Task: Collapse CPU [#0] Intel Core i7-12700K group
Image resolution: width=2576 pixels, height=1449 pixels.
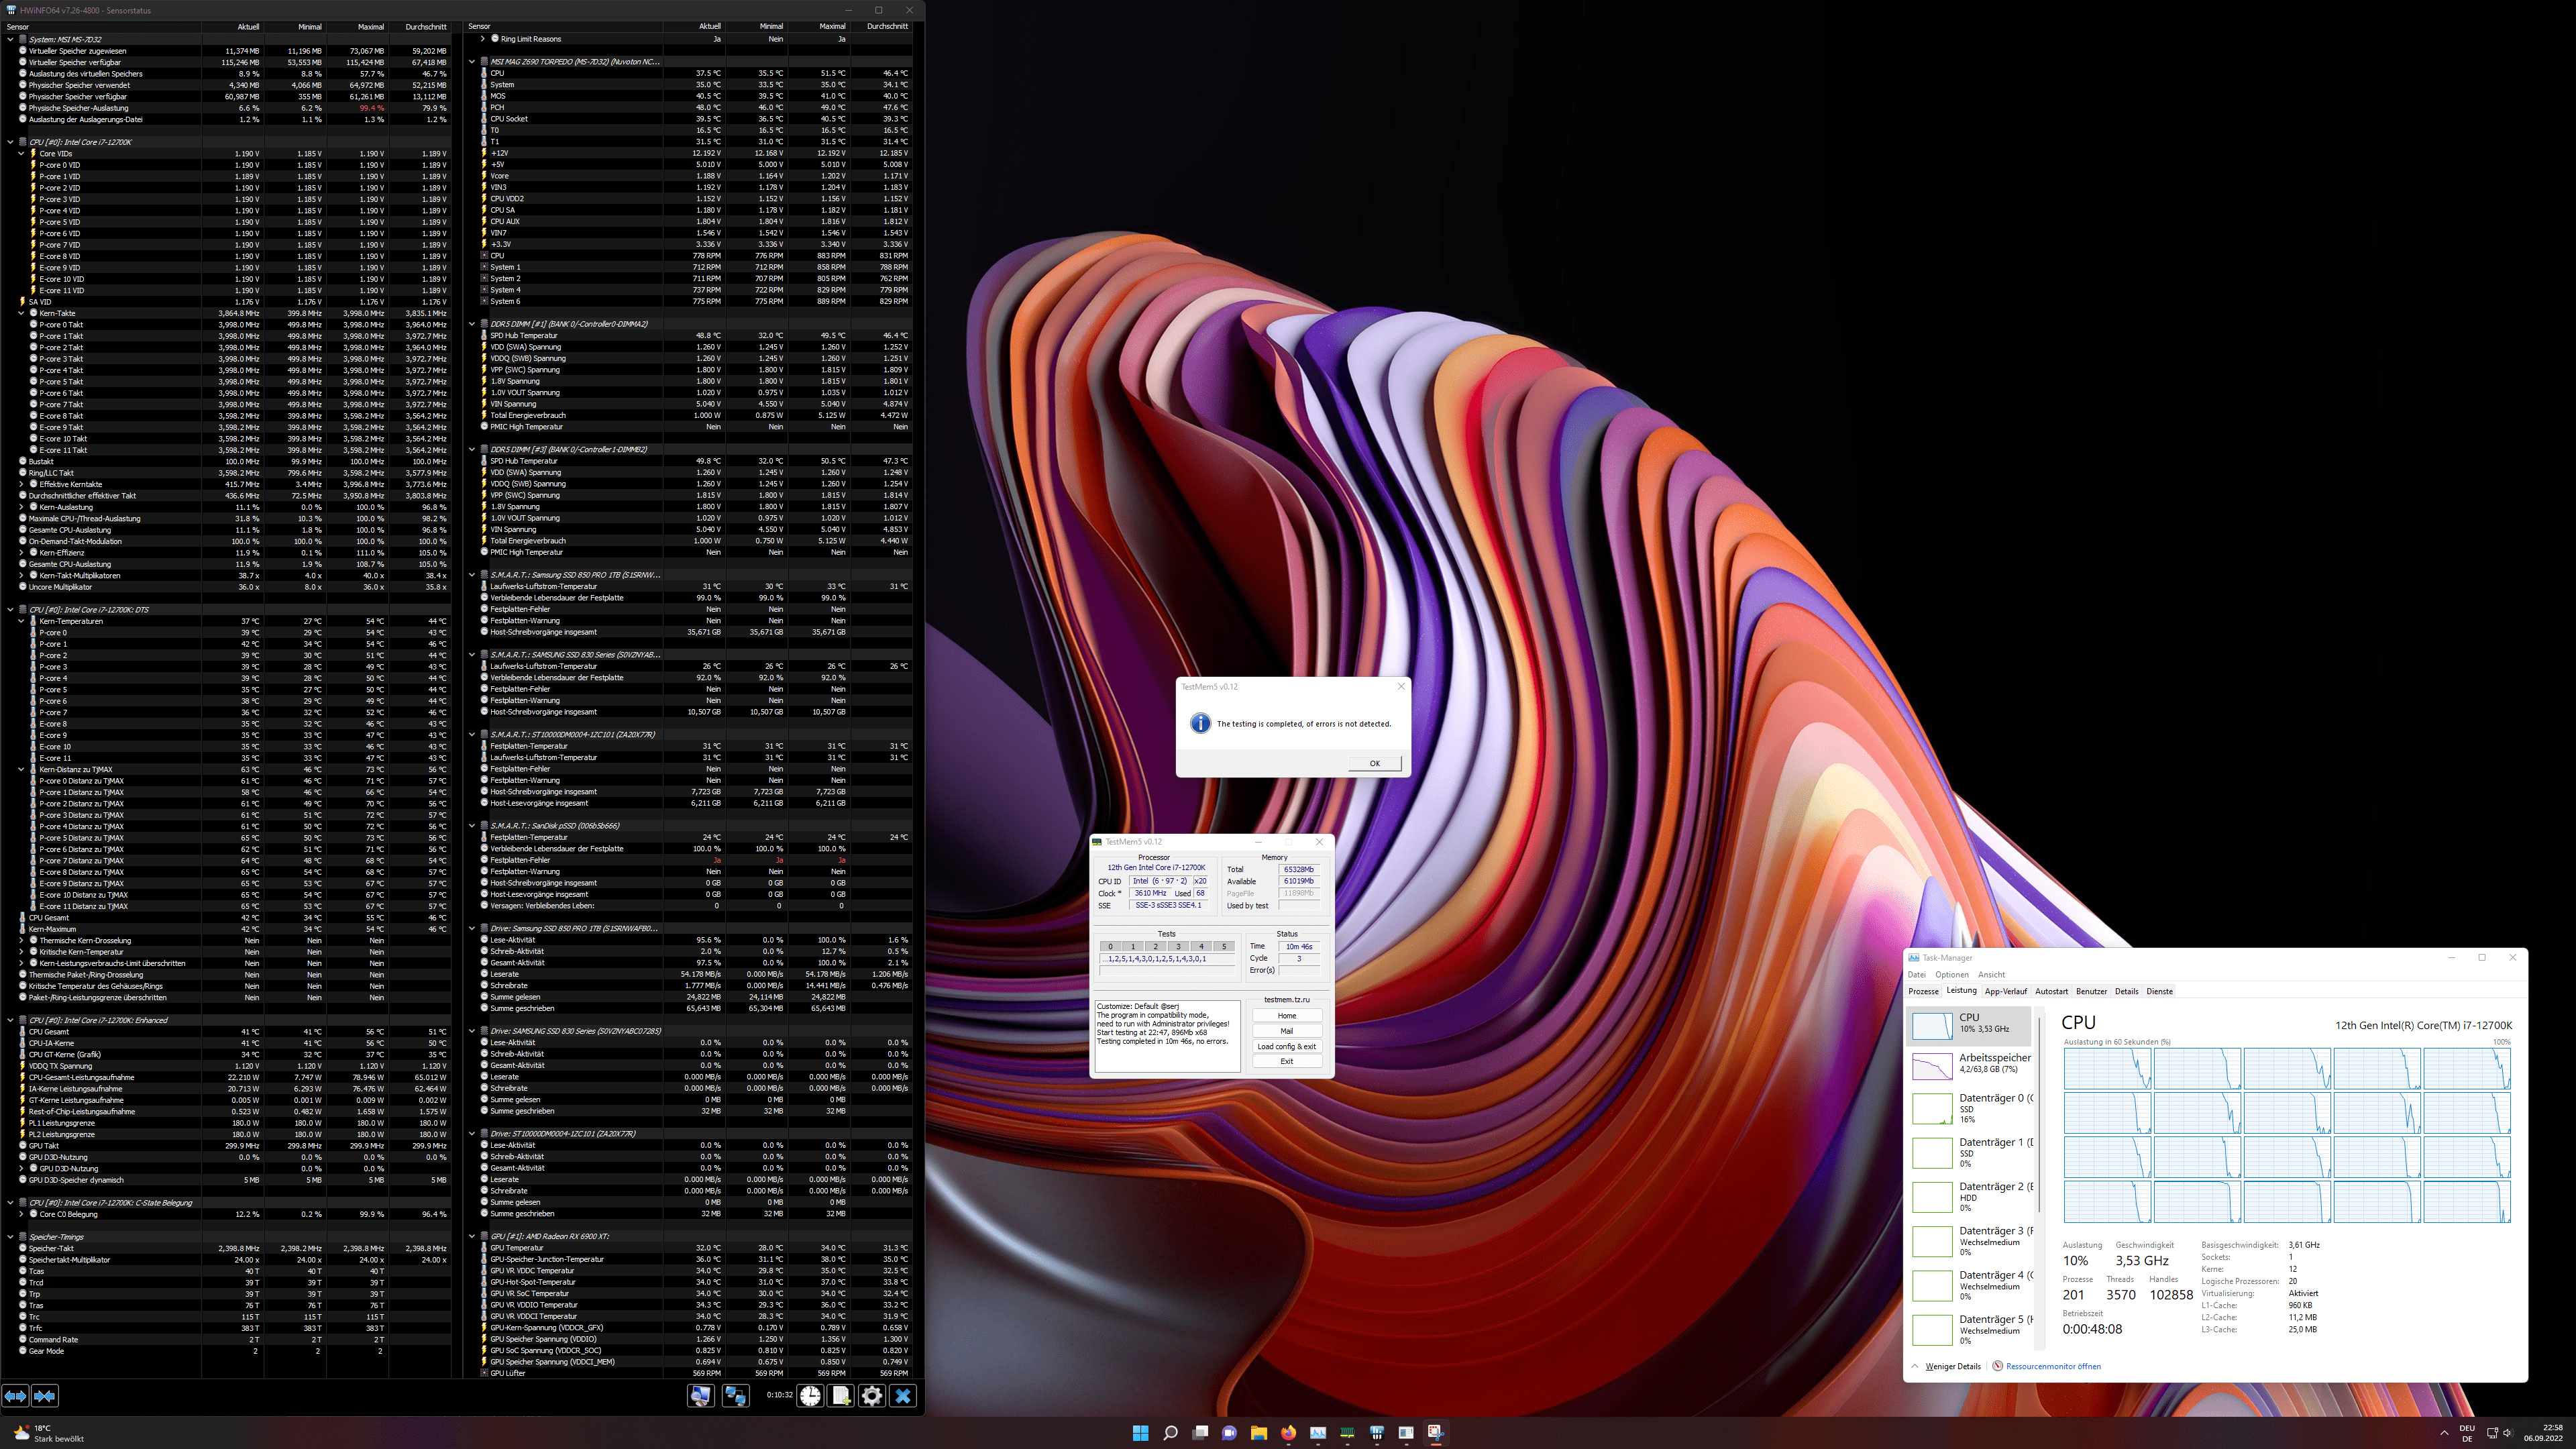Action: click(x=10, y=142)
